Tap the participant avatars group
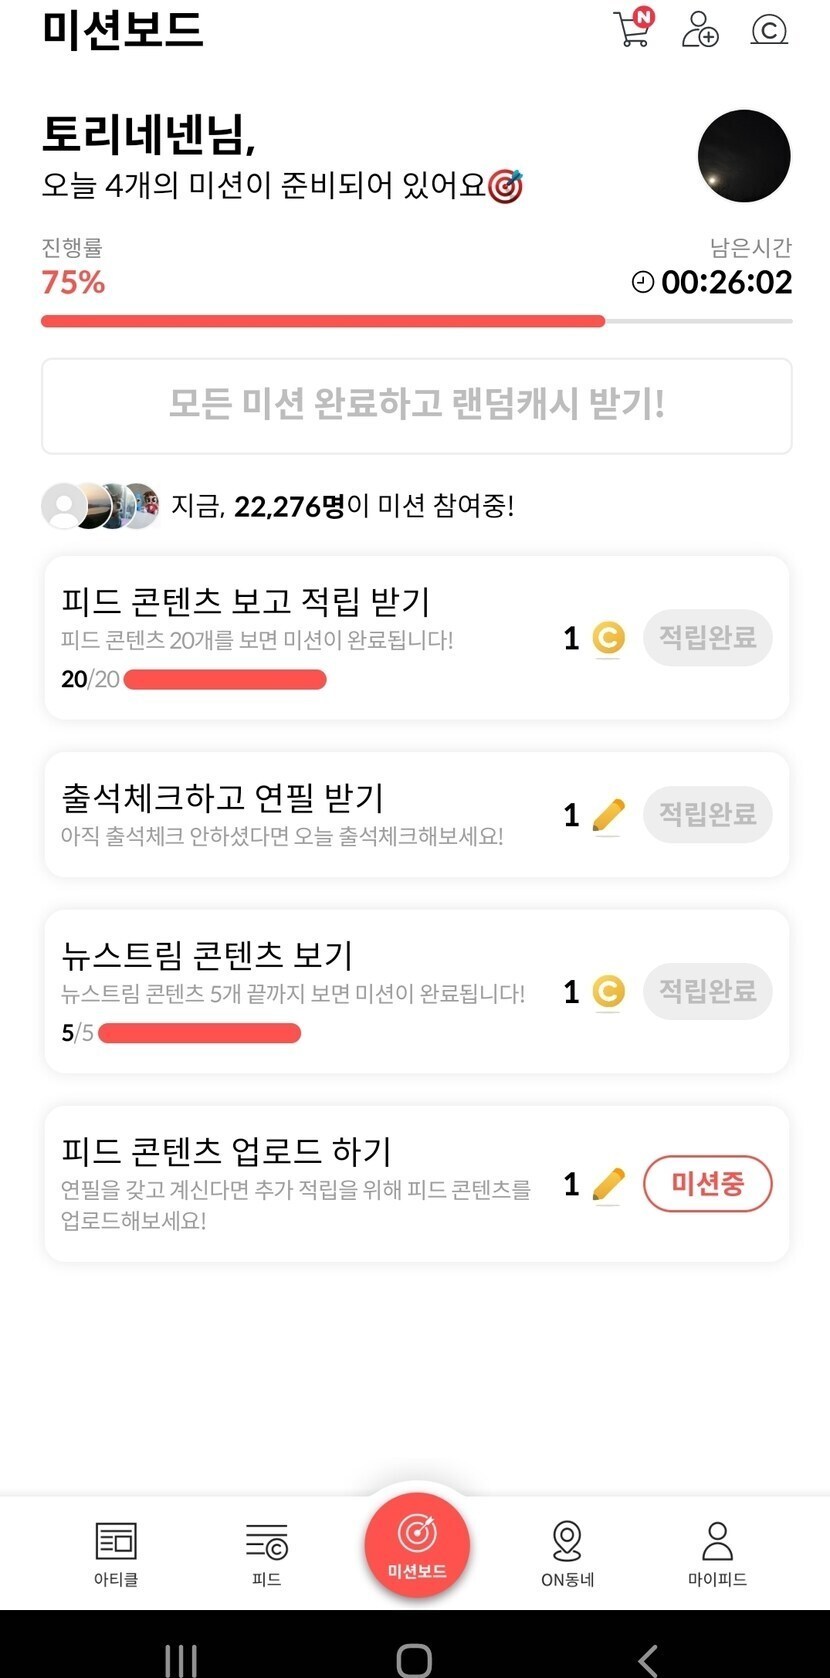830x1678 pixels. 100,506
